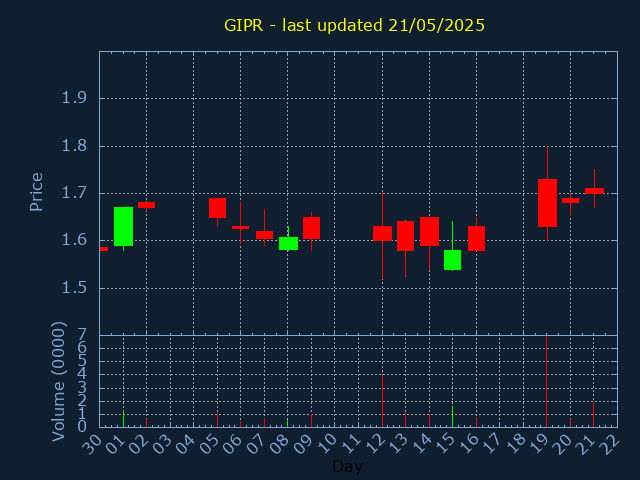Click the vertical Price axis title
Image resolution: width=640 pixels, height=480 pixels.
tap(36, 192)
